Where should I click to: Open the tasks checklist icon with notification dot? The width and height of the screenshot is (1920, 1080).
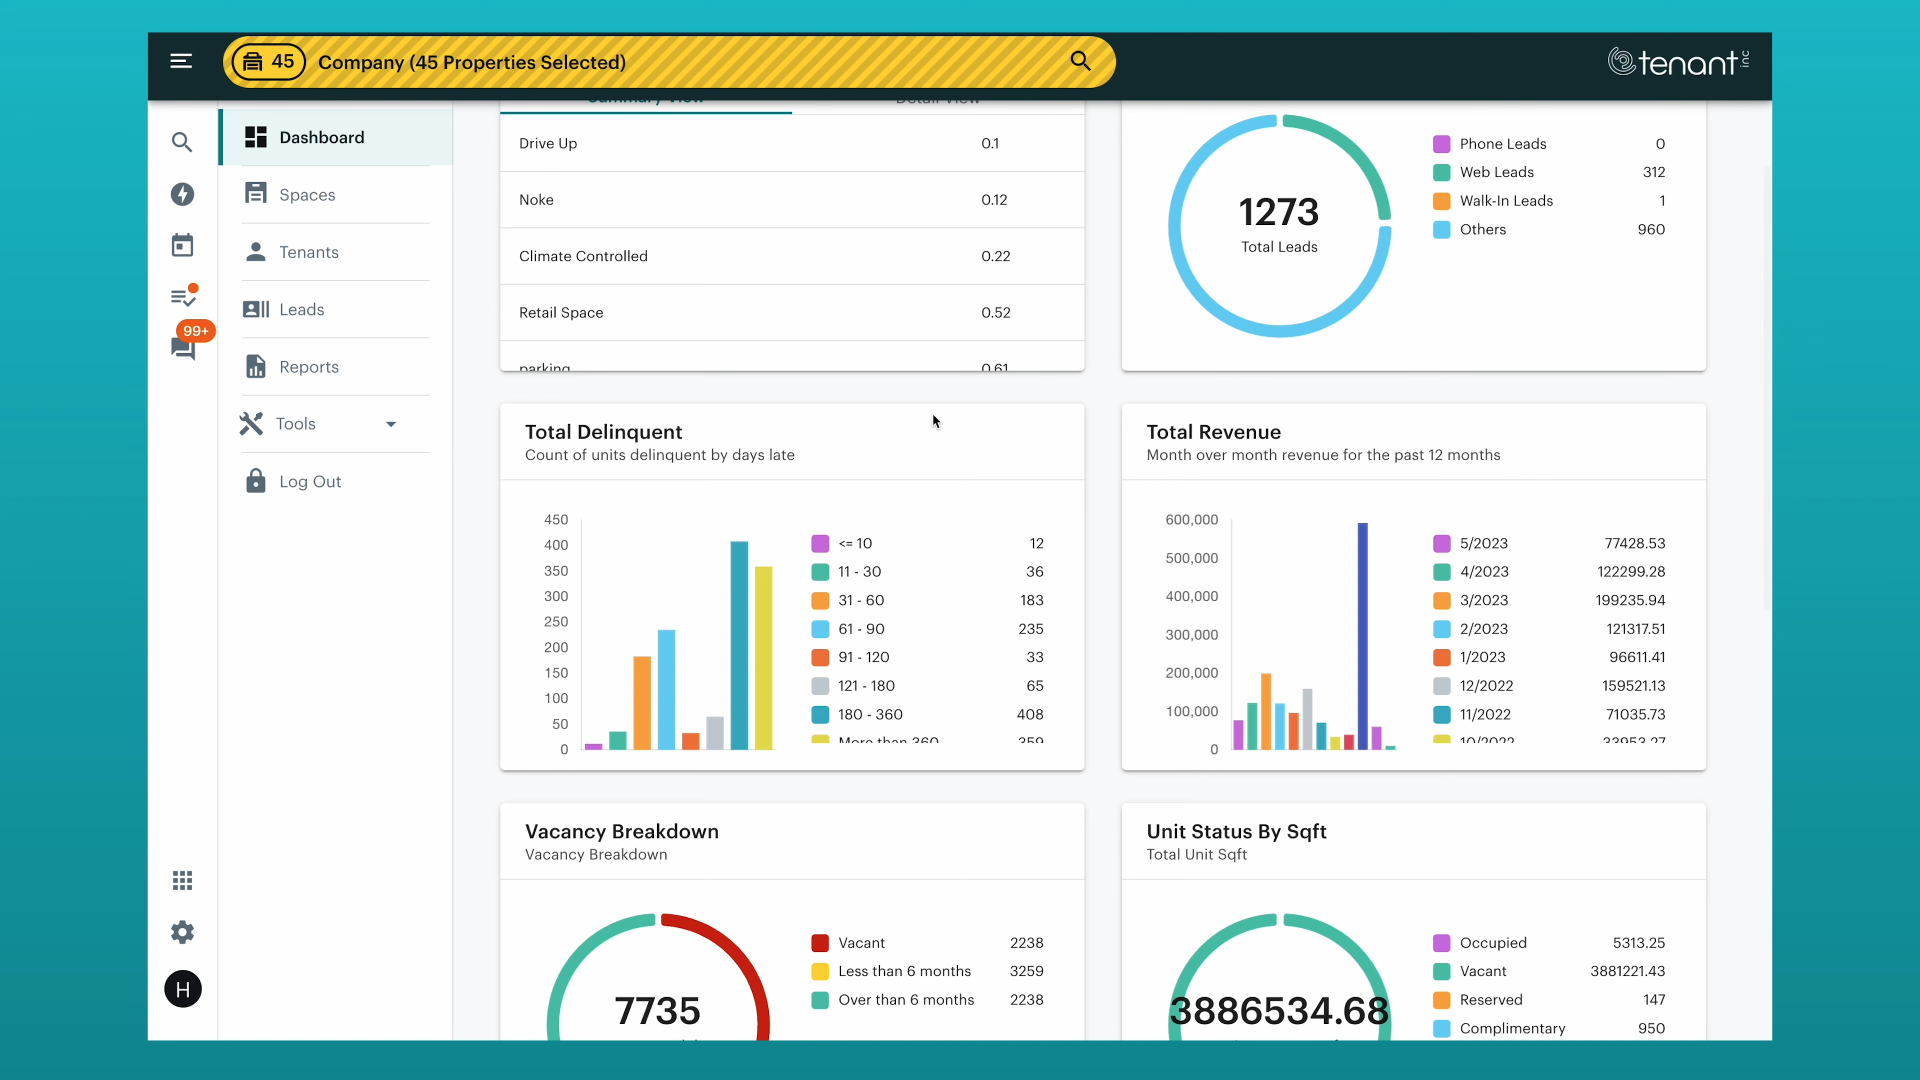pos(182,296)
